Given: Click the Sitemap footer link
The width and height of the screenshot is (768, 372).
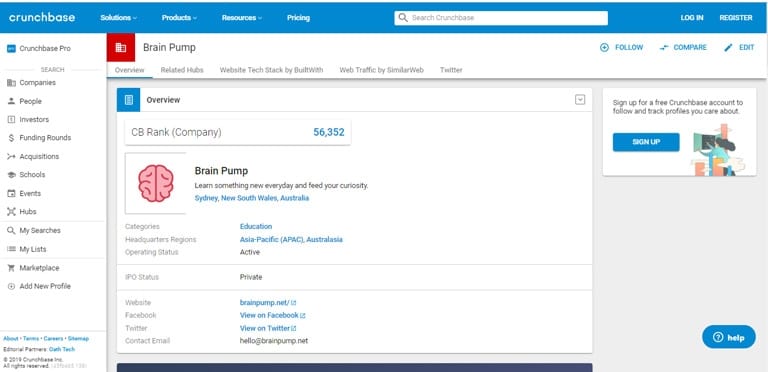Looking at the screenshot, I should tap(78, 339).
